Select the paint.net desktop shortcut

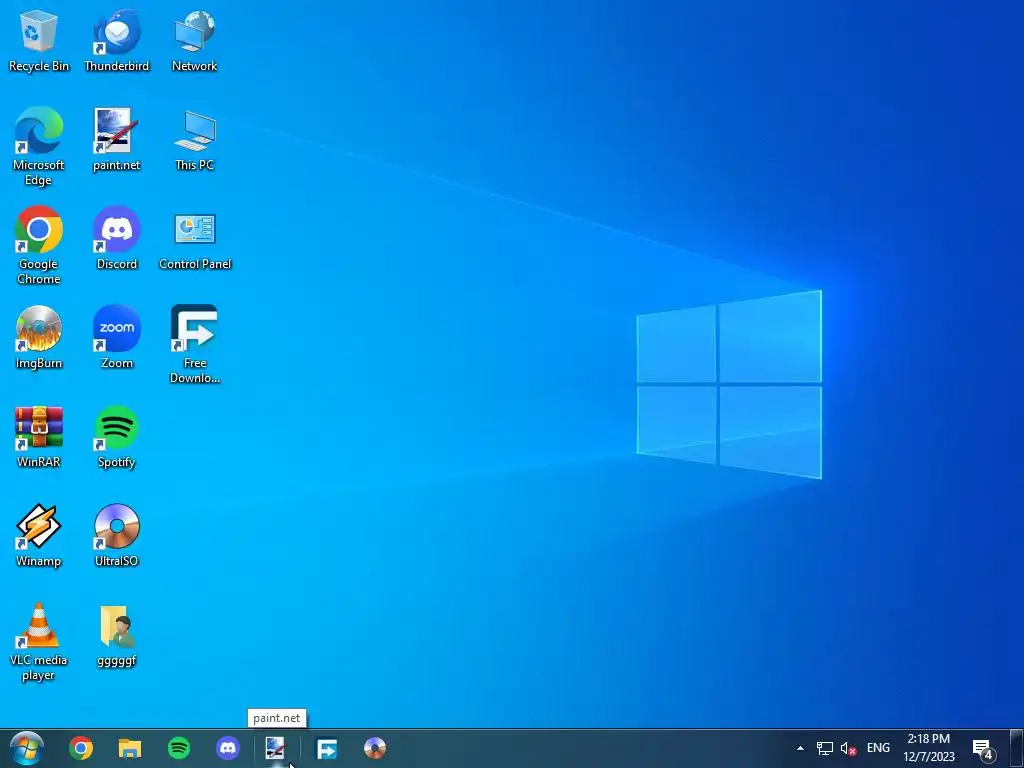[117, 140]
